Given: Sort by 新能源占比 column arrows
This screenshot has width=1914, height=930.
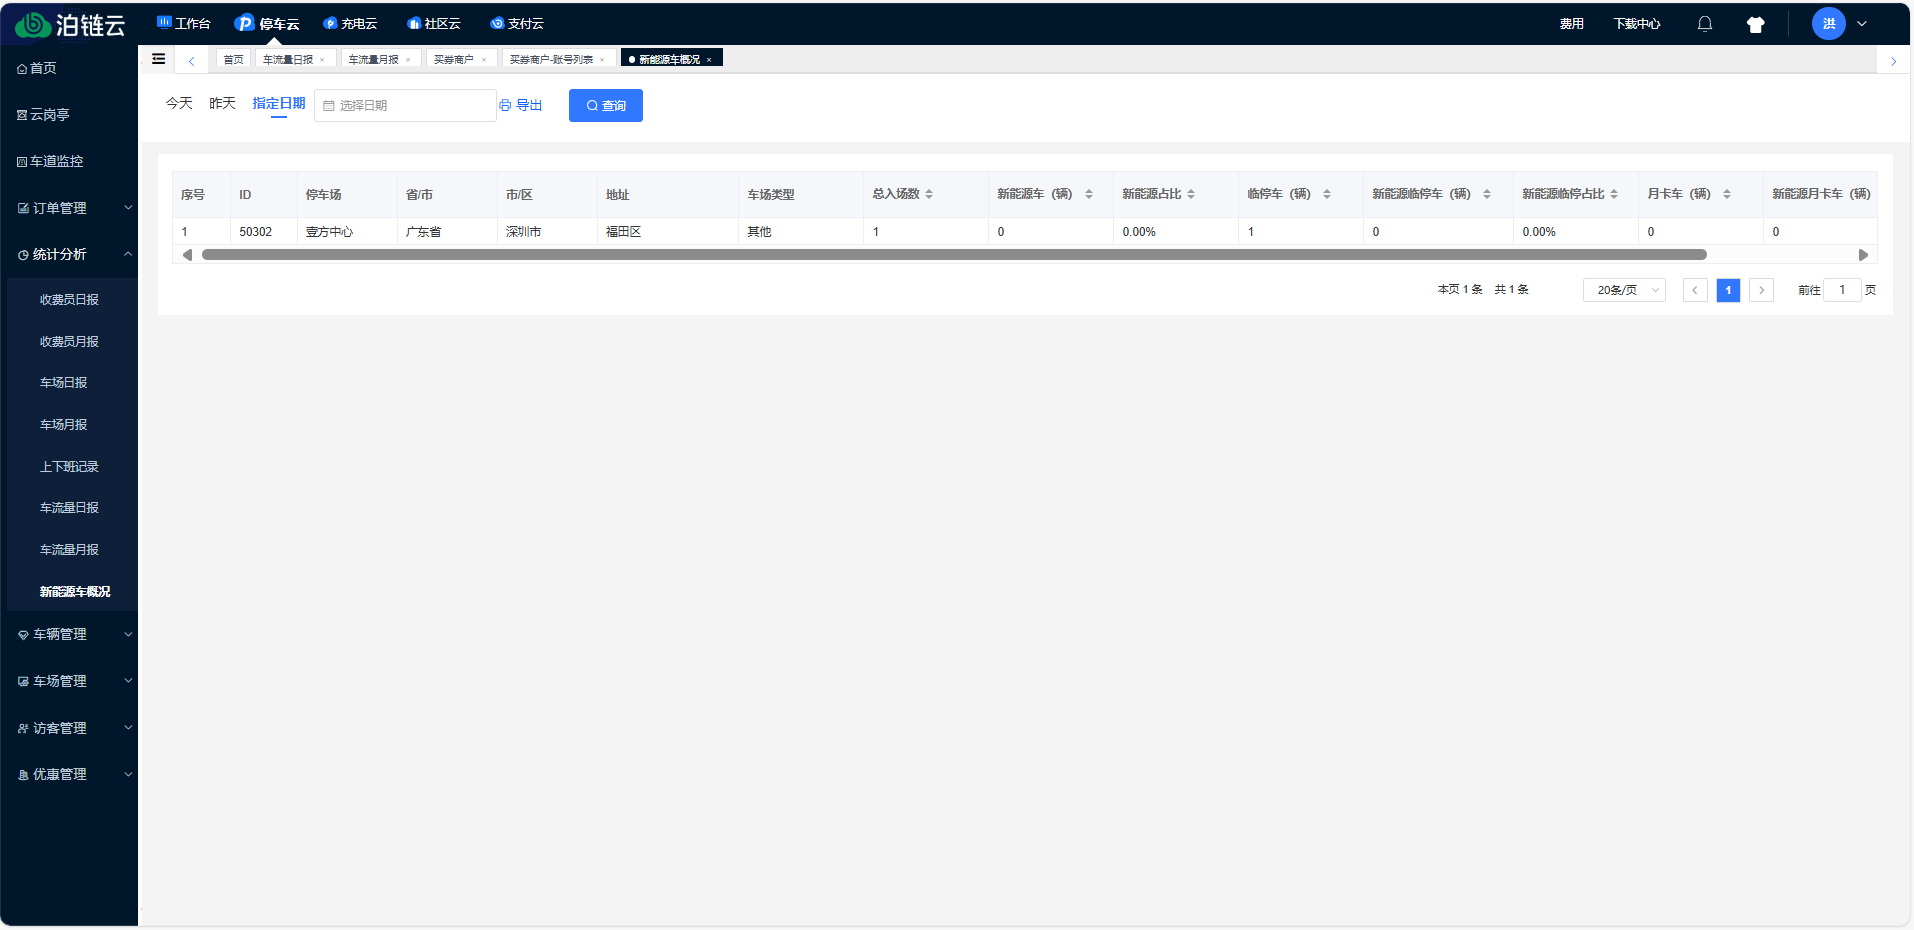Looking at the screenshot, I should (1191, 194).
